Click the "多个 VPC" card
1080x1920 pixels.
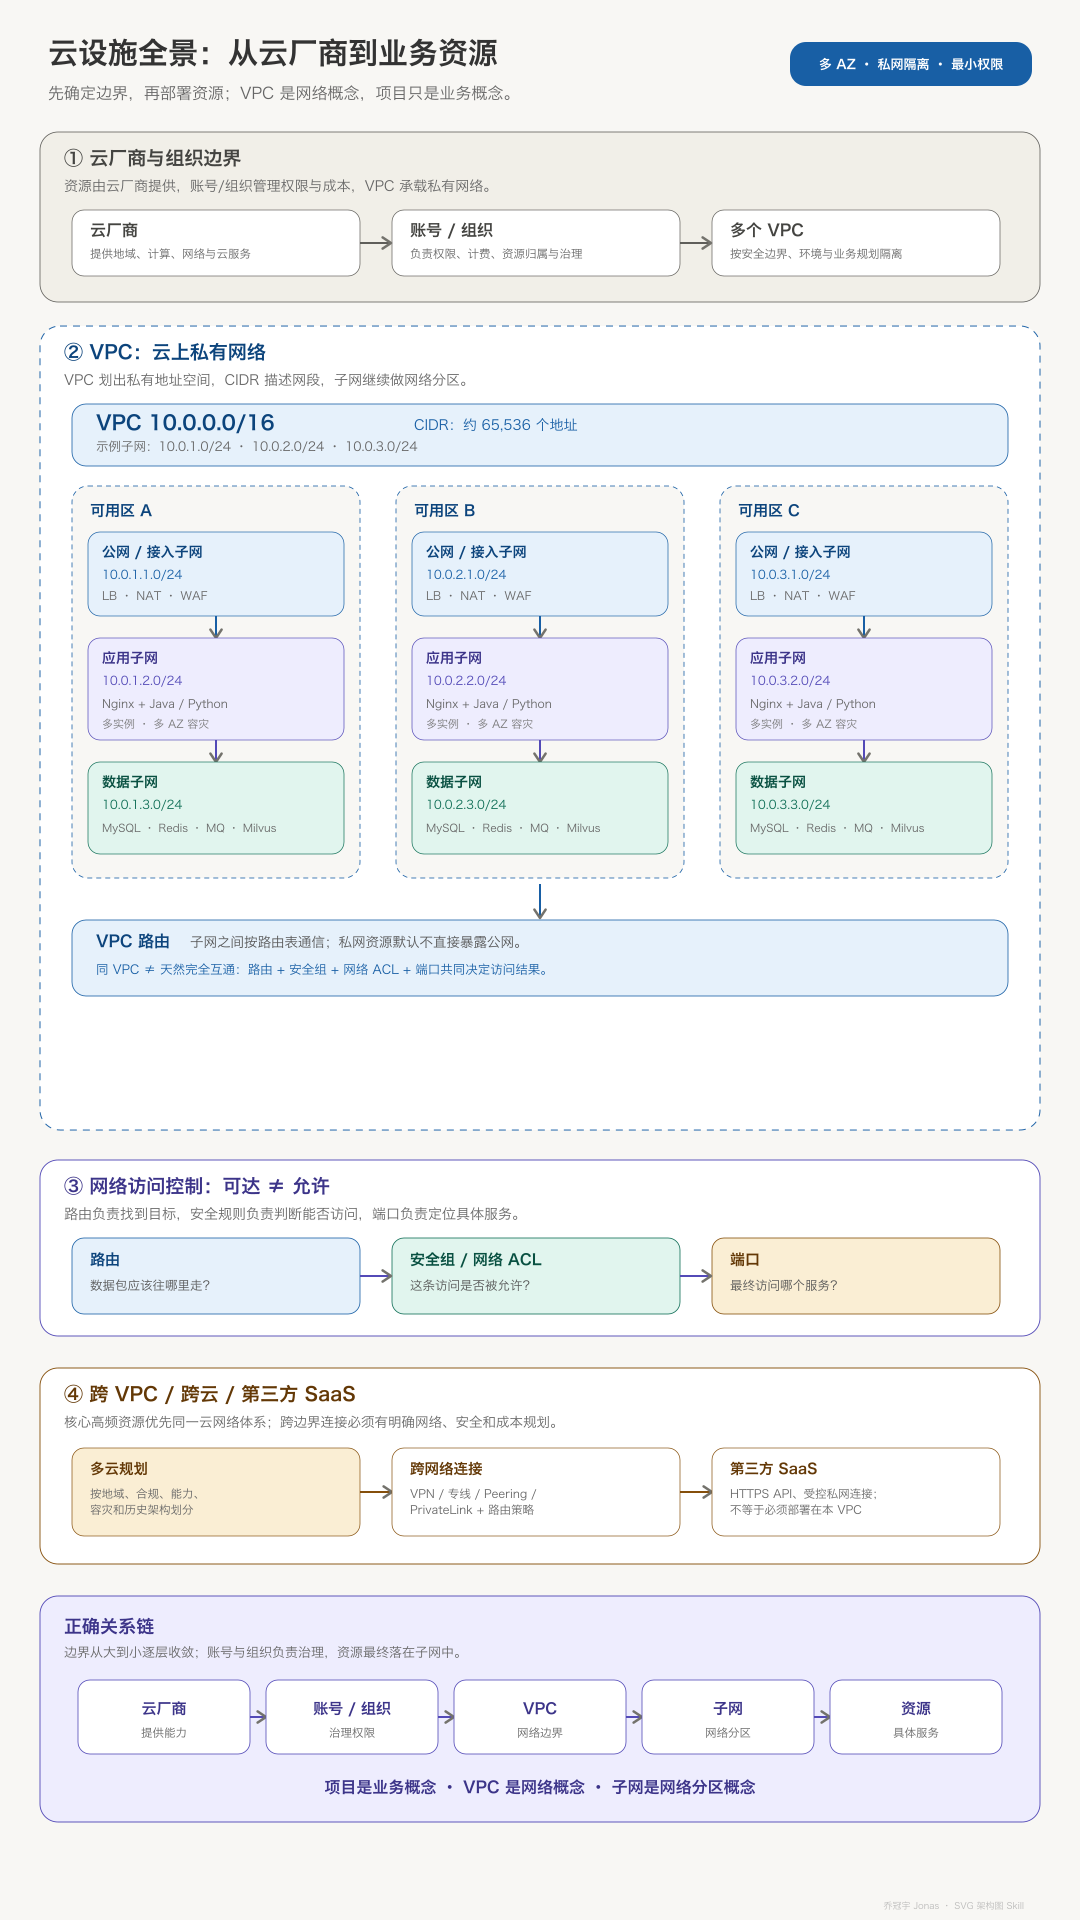click(856, 242)
